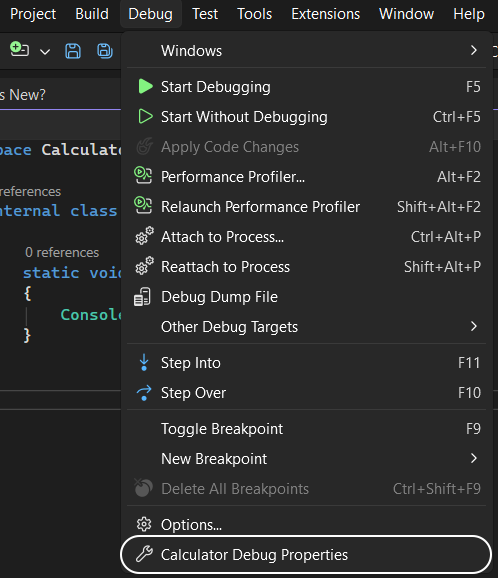Select Attach to Process... entry
The height and width of the screenshot is (578, 498).
pos(306,237)
